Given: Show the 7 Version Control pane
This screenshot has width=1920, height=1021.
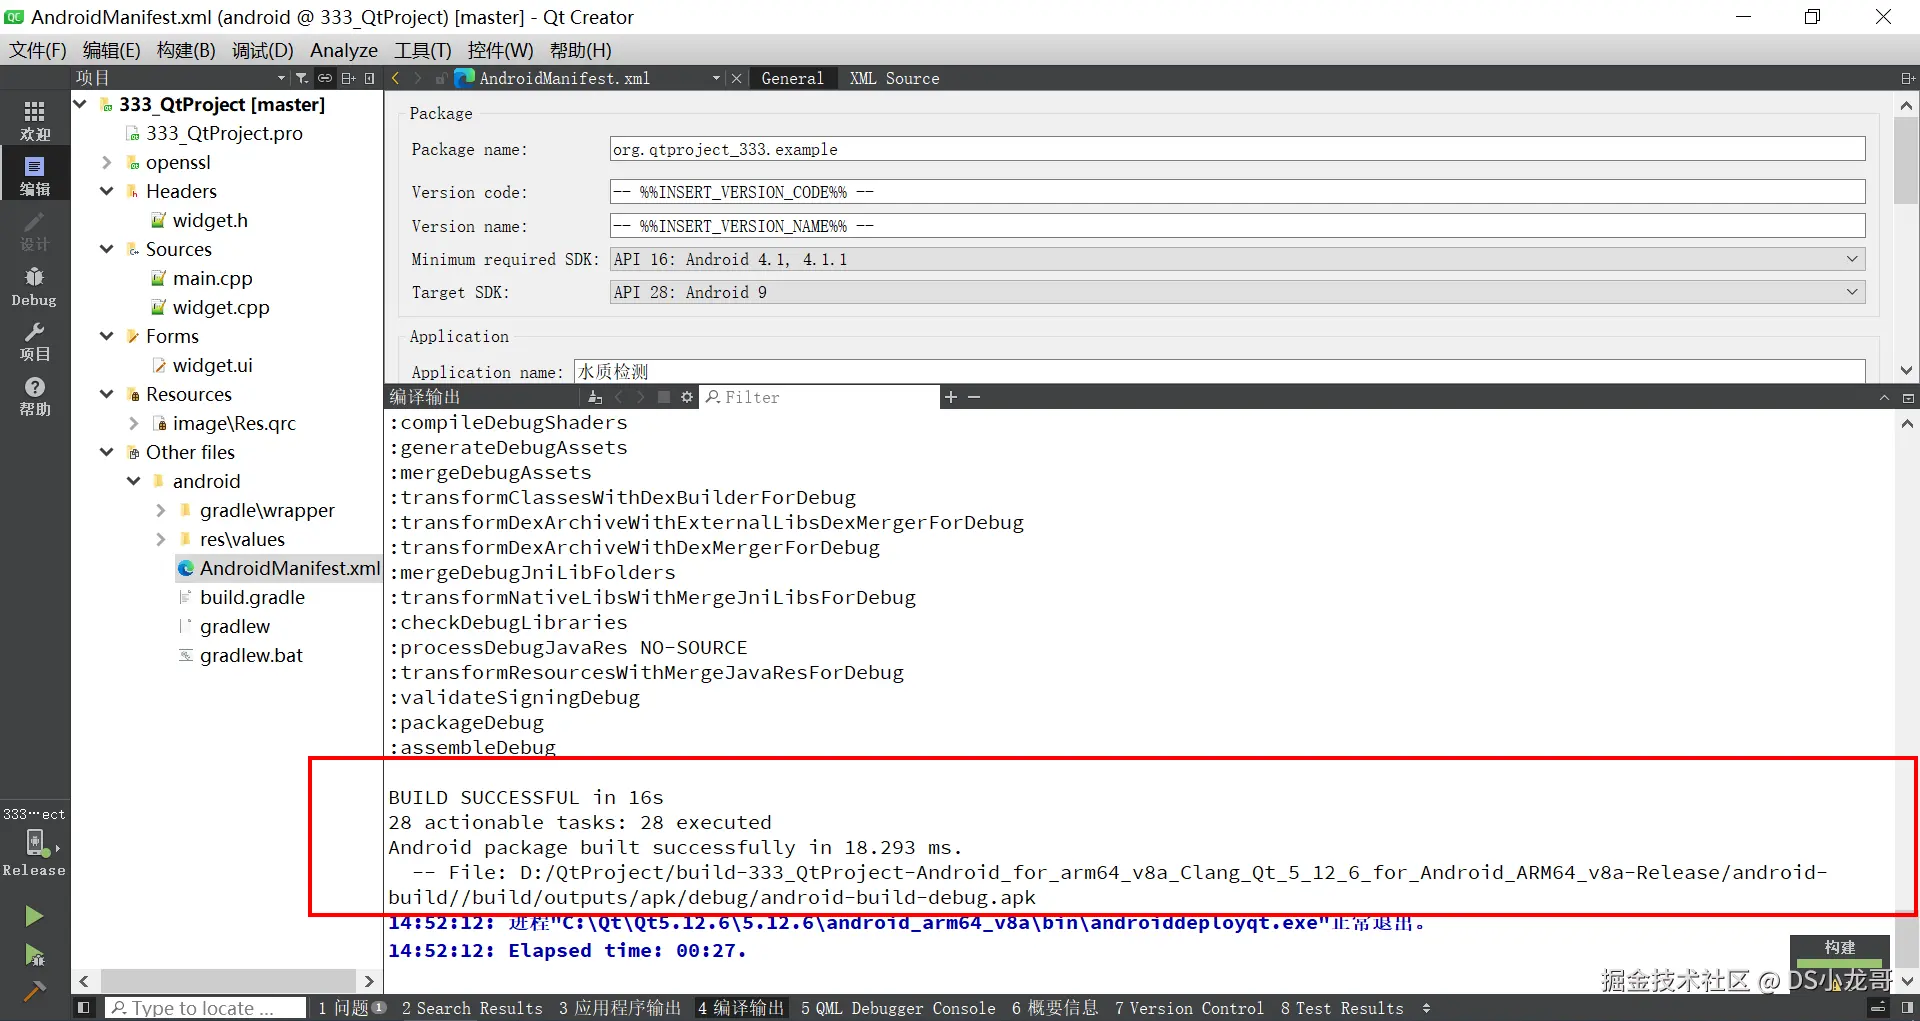Looking at the screenshot, I should [x=1189, y=1008].
